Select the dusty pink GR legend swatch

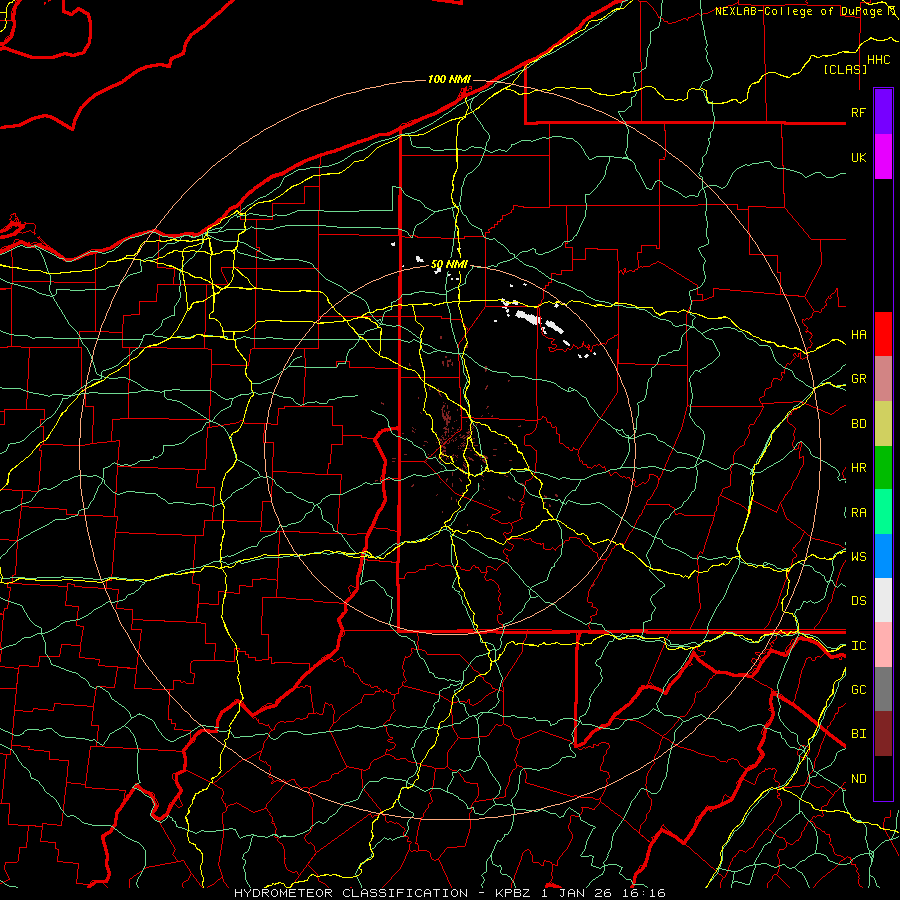(x=883, y=378)
